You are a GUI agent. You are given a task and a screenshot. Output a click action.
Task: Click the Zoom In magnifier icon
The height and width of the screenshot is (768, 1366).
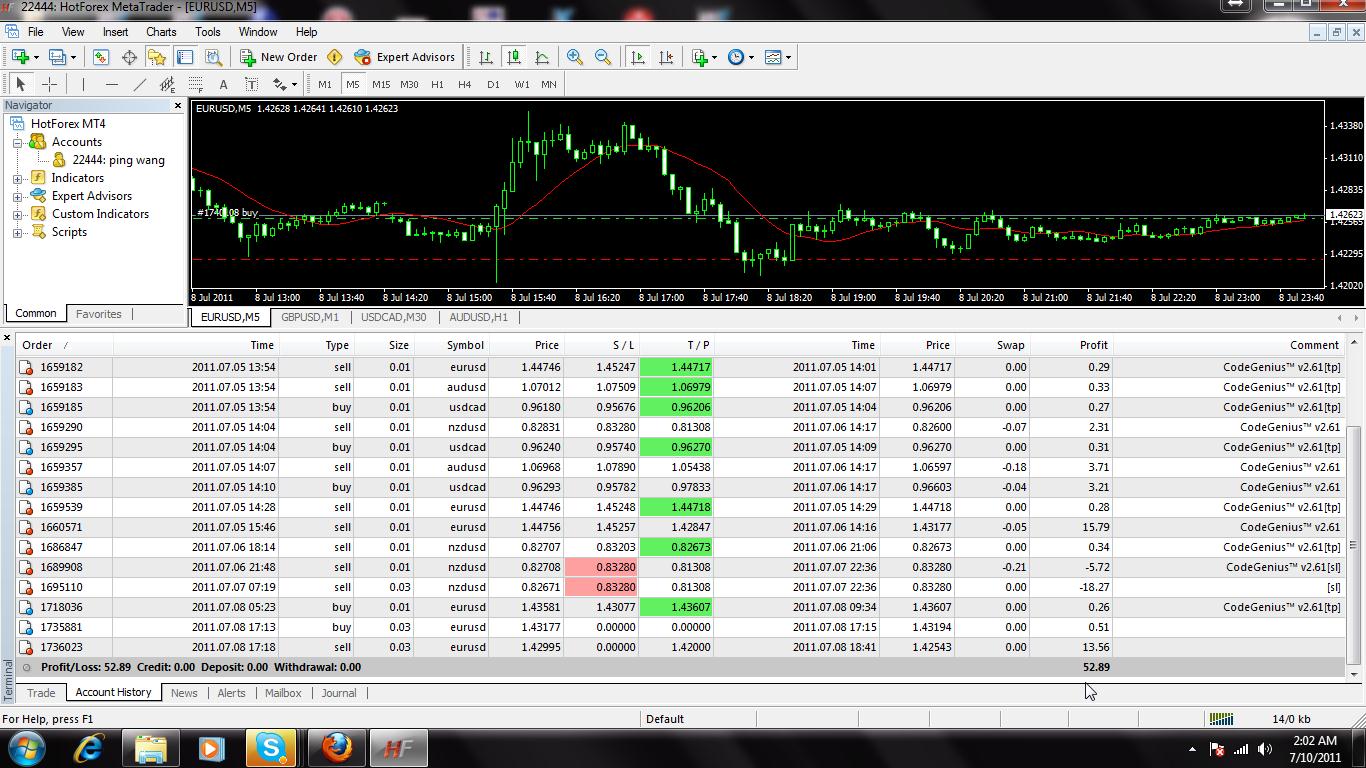click(x=575, y=57)
